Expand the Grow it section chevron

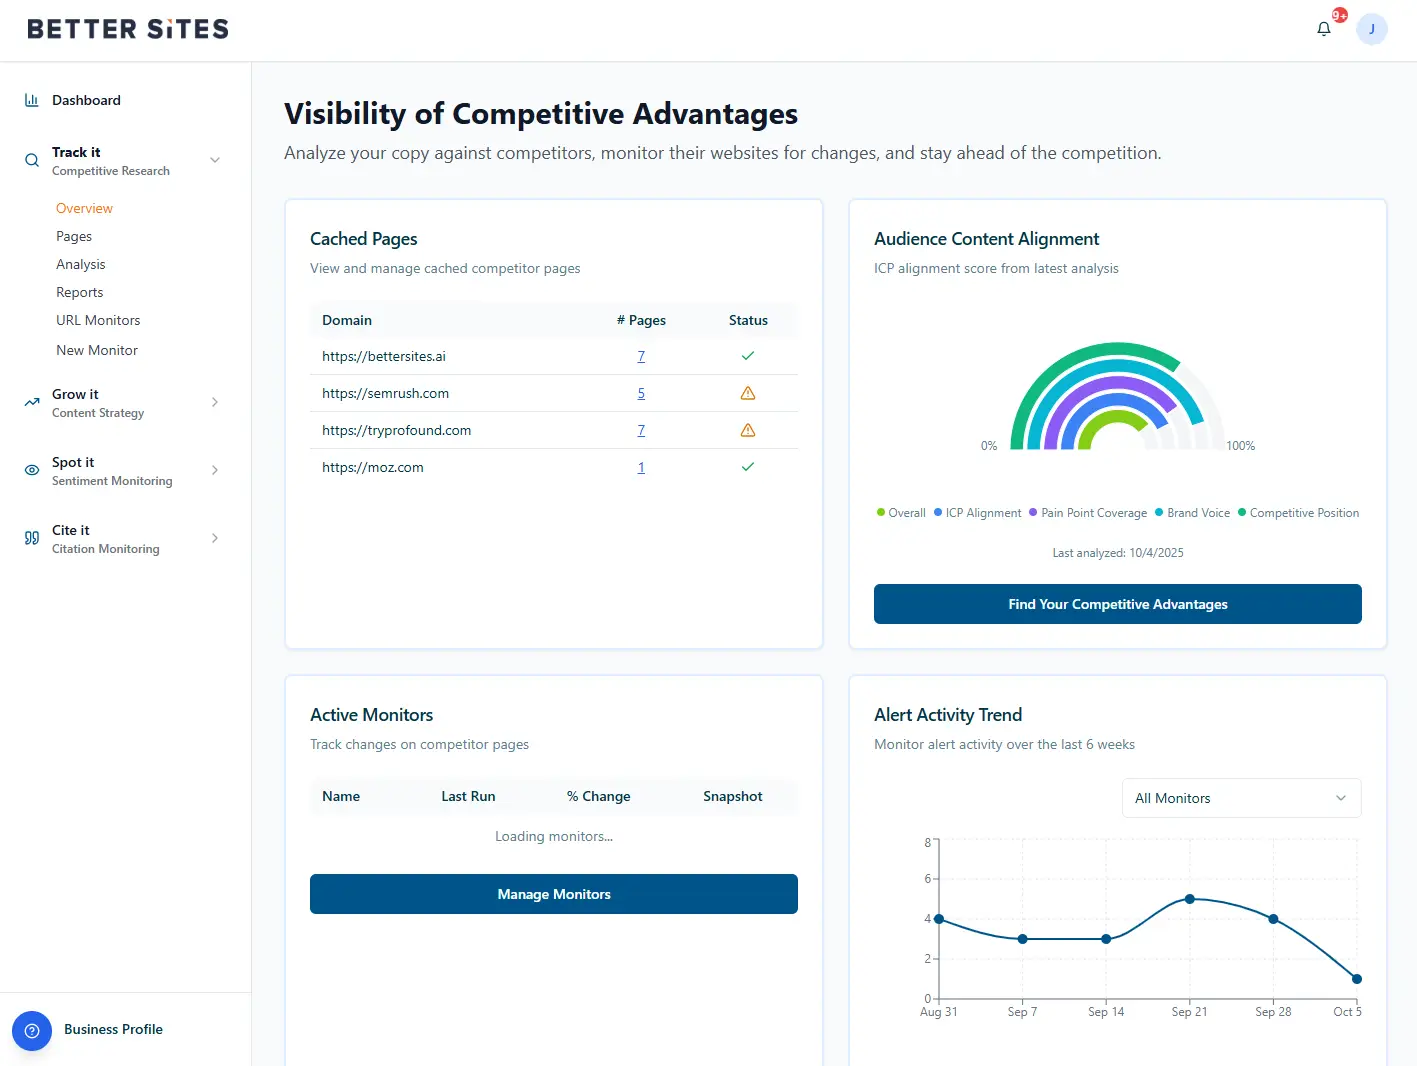click(x=215, y=402)
